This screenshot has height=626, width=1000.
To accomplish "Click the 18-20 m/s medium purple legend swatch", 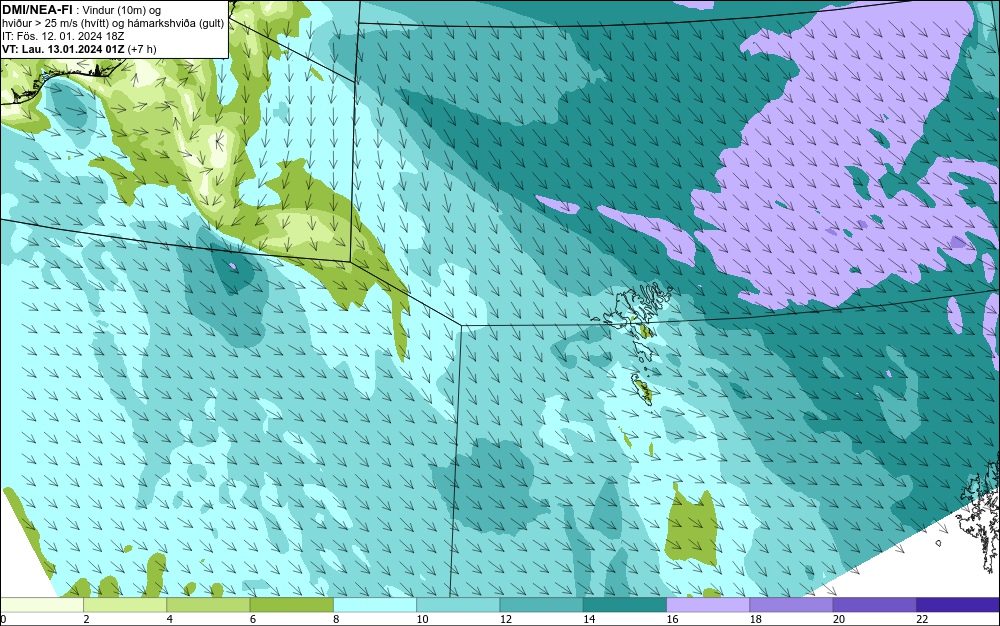I will (791, 604).
